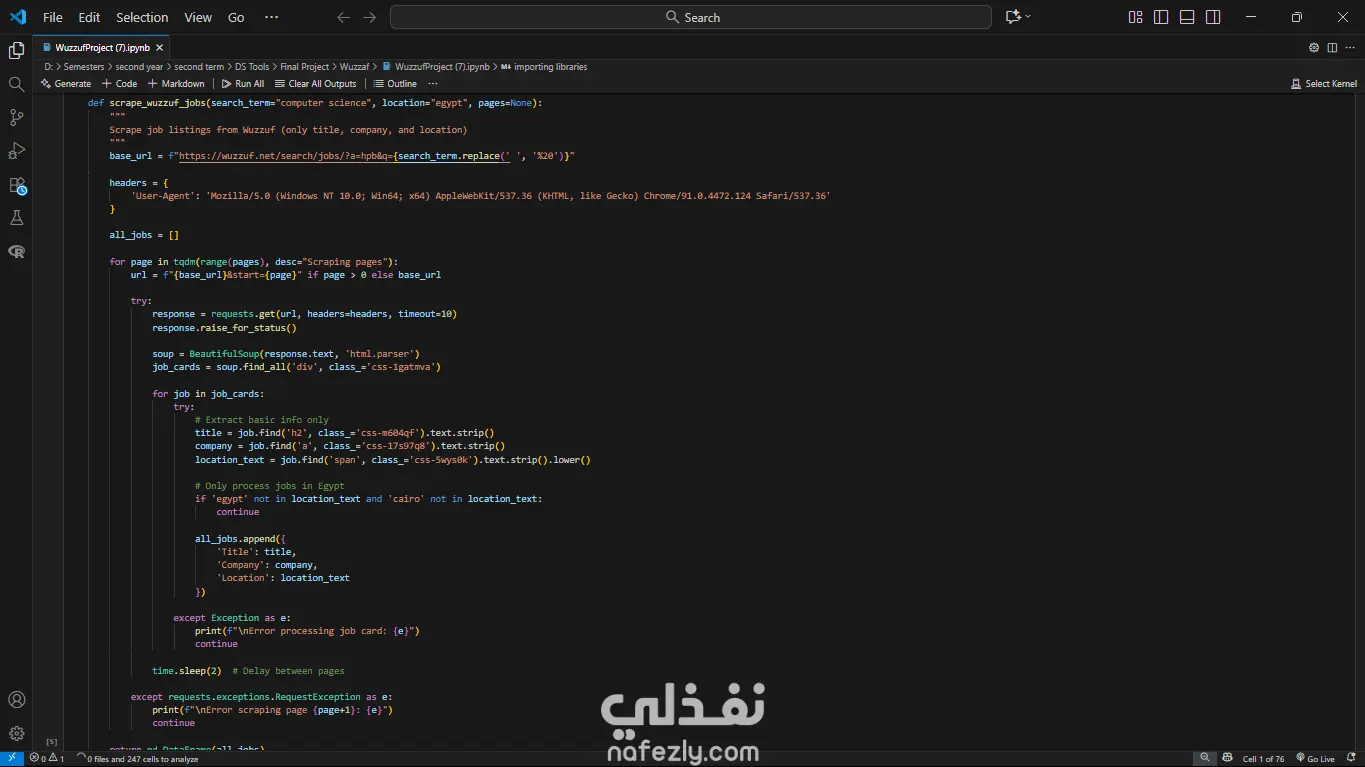Split the notebook editor to the right
The width and height of the screenshot is (1365, 767).
[1332, 47]
